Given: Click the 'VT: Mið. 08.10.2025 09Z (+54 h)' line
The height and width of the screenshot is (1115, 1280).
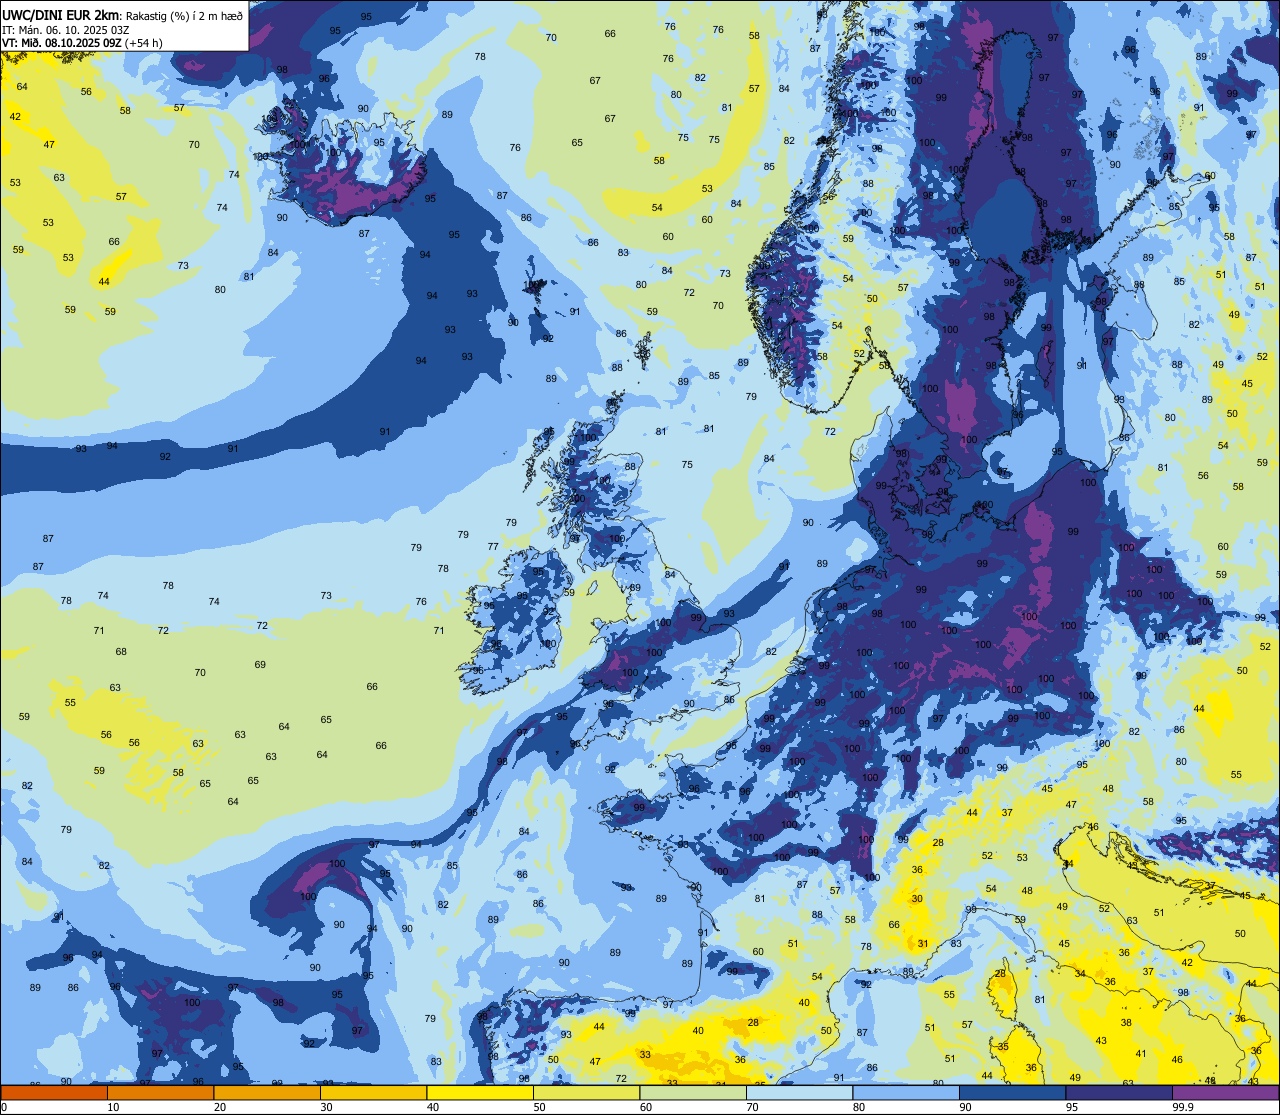Looking at the screenshot, I should 82,43.
